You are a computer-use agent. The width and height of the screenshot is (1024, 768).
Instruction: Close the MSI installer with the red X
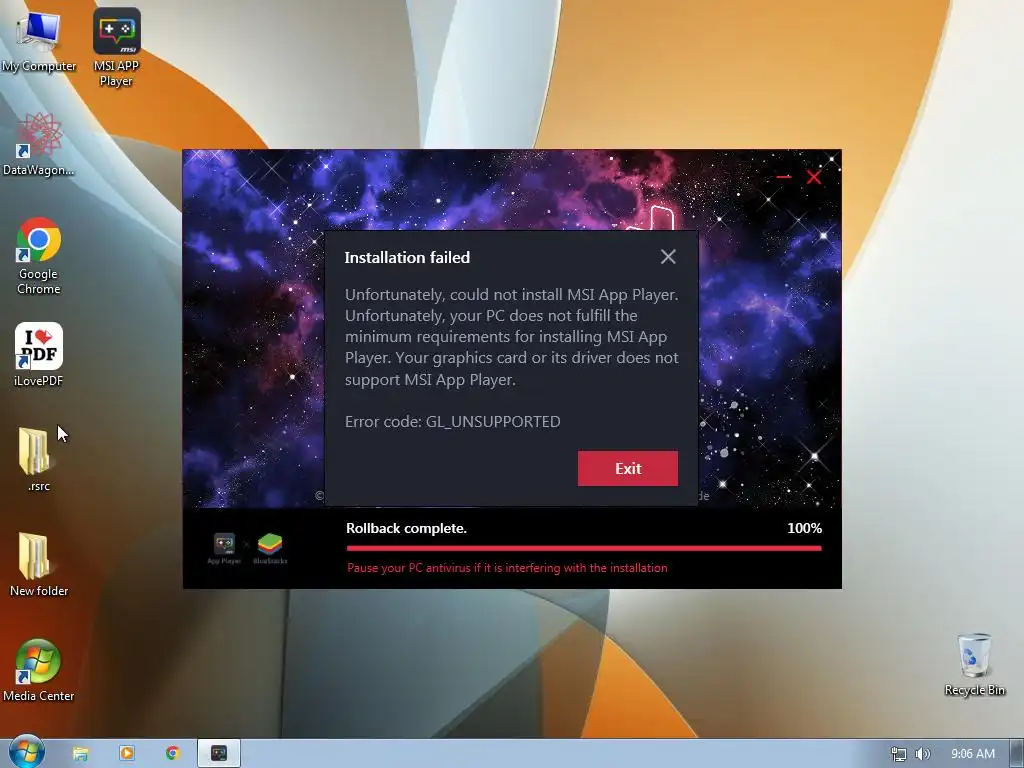coord(814,177)
